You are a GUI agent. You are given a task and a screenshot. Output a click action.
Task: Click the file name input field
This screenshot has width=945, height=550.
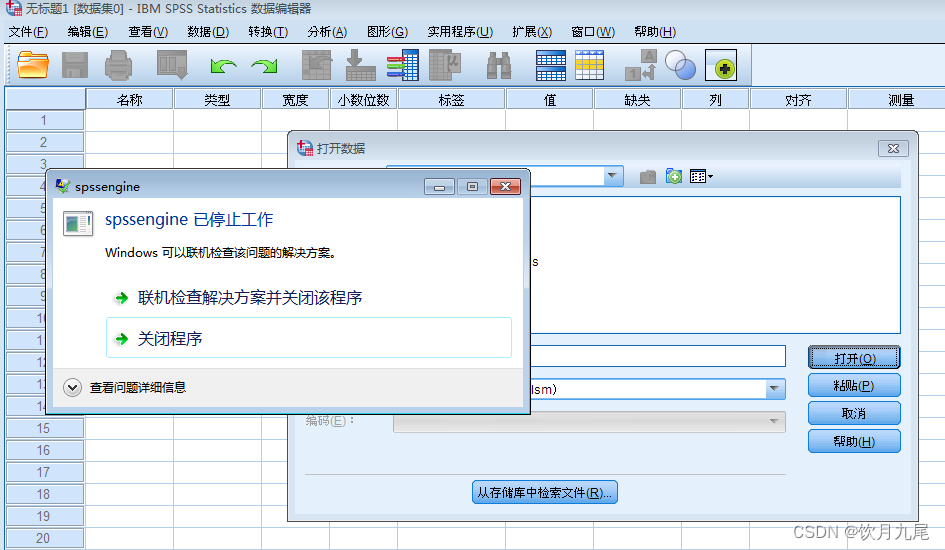(x=658, y=356)
